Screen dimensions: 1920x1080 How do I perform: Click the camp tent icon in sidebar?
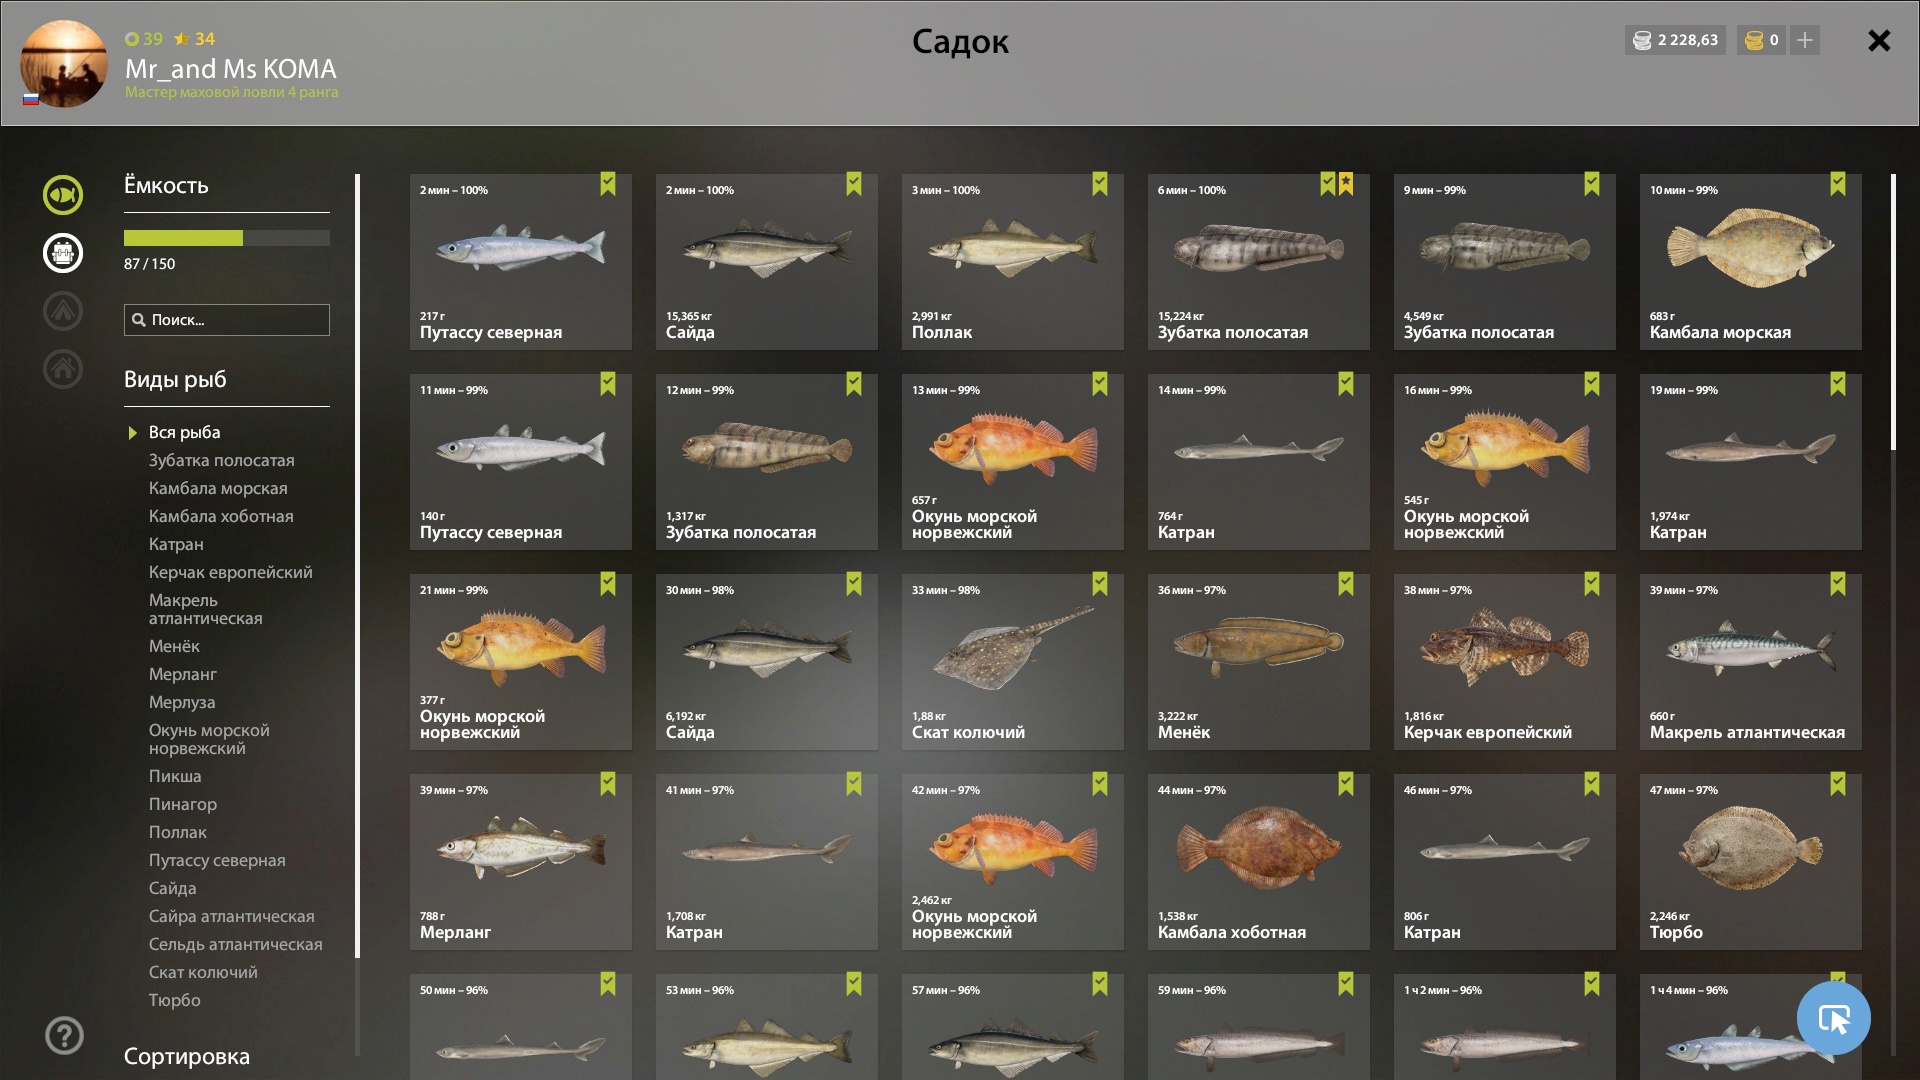[x=62, y=311]
